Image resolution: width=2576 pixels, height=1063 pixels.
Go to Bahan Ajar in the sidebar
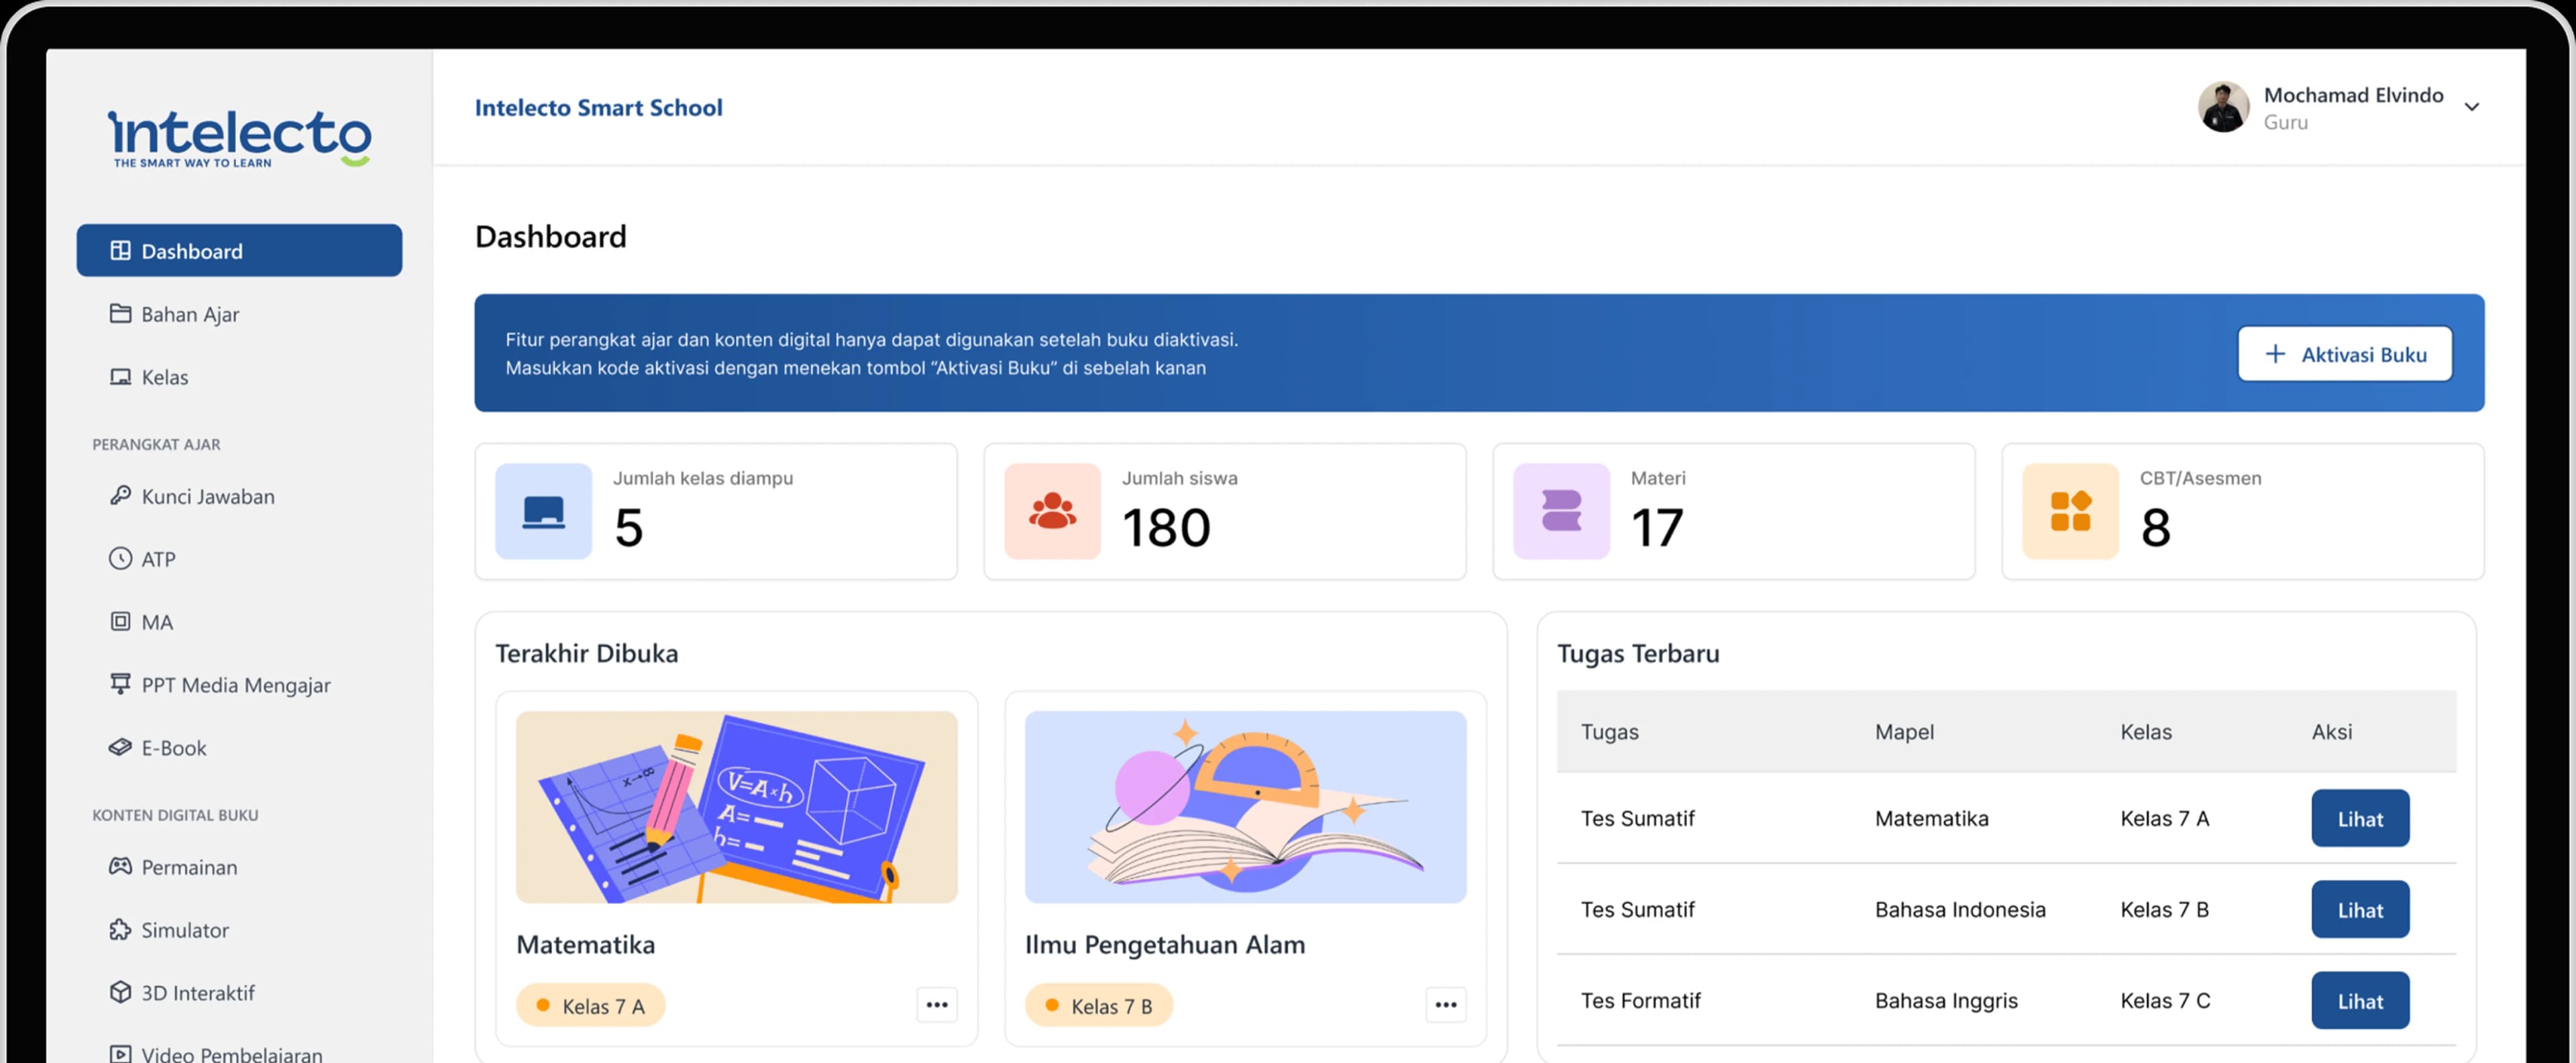coord(240,314)
